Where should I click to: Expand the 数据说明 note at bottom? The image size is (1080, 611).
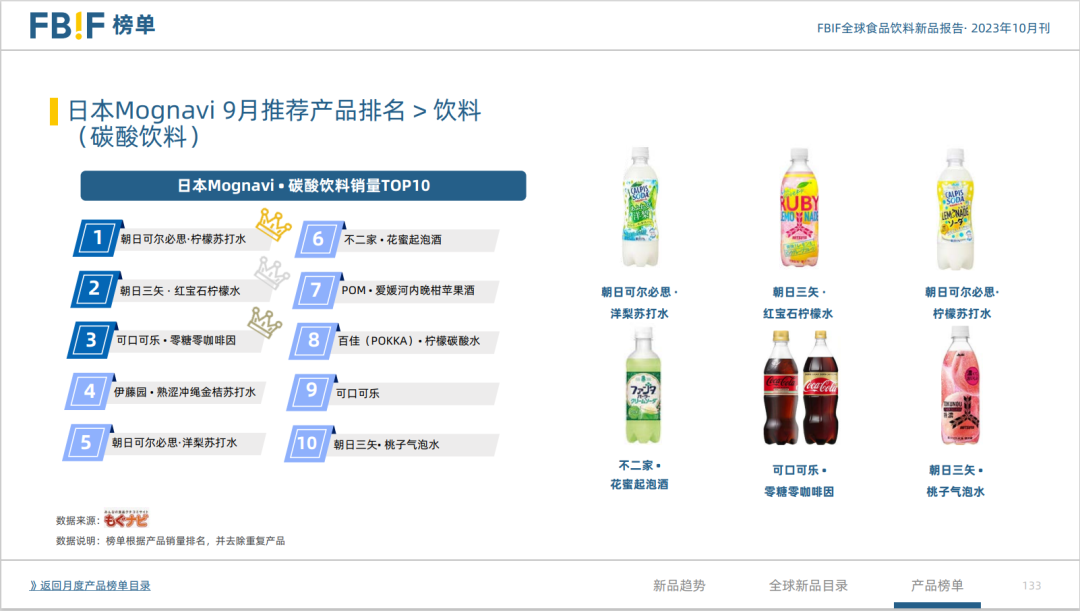click(170, 540)
